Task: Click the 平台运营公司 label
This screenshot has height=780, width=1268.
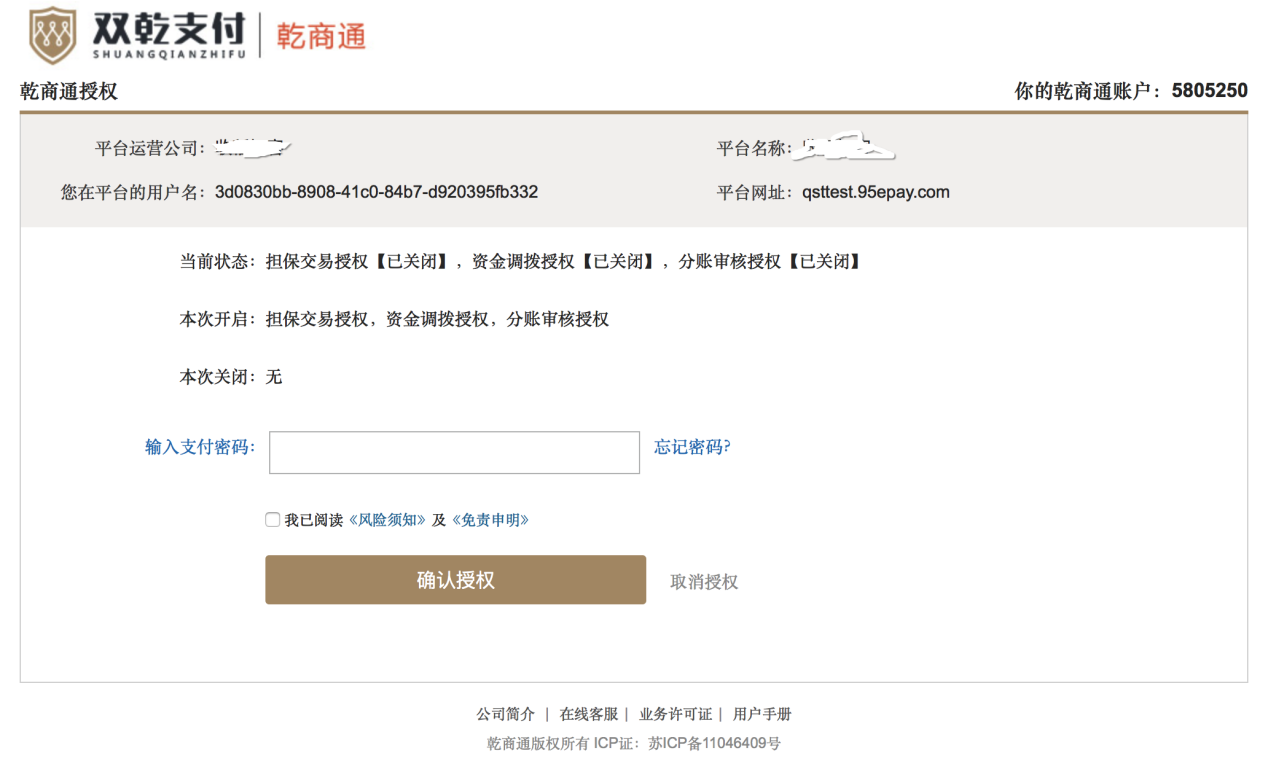Action: (152, 149)
